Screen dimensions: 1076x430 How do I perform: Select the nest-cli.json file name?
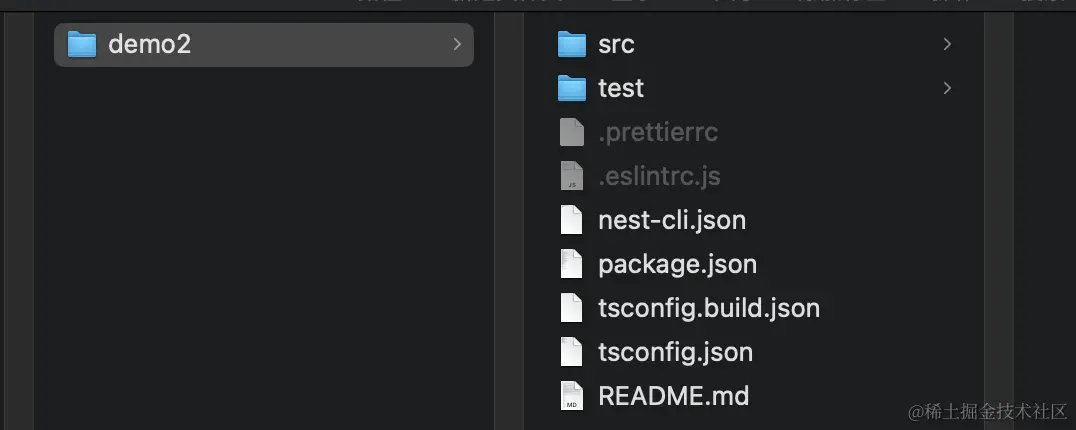(x=672, y=221)
